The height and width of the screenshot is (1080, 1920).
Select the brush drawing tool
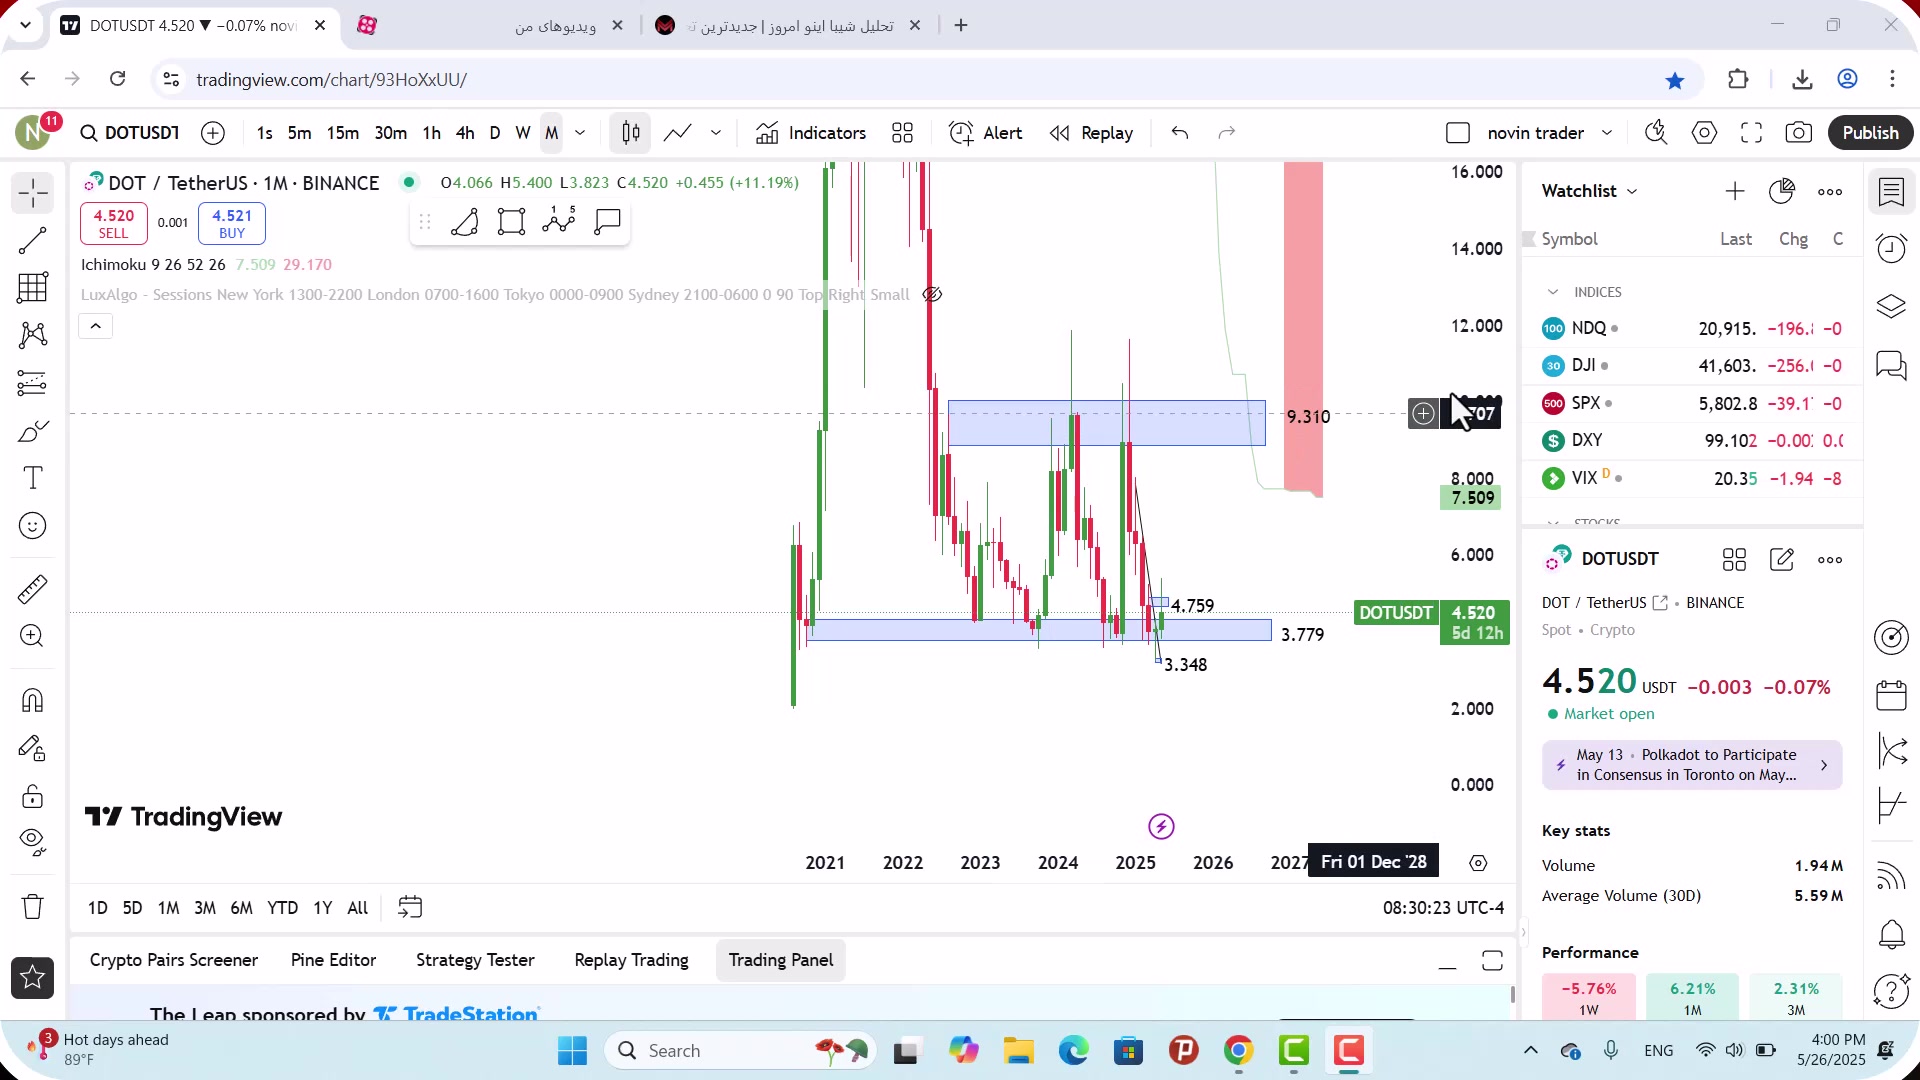pyautogui.click(x=32, y=431)
